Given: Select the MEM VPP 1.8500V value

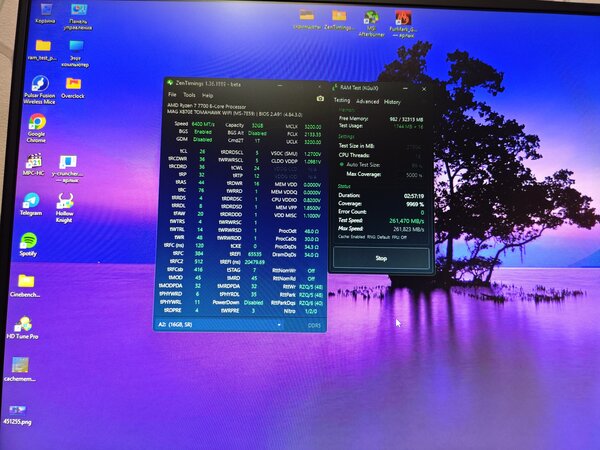Looking at the screenshot, I should point(312,208).
